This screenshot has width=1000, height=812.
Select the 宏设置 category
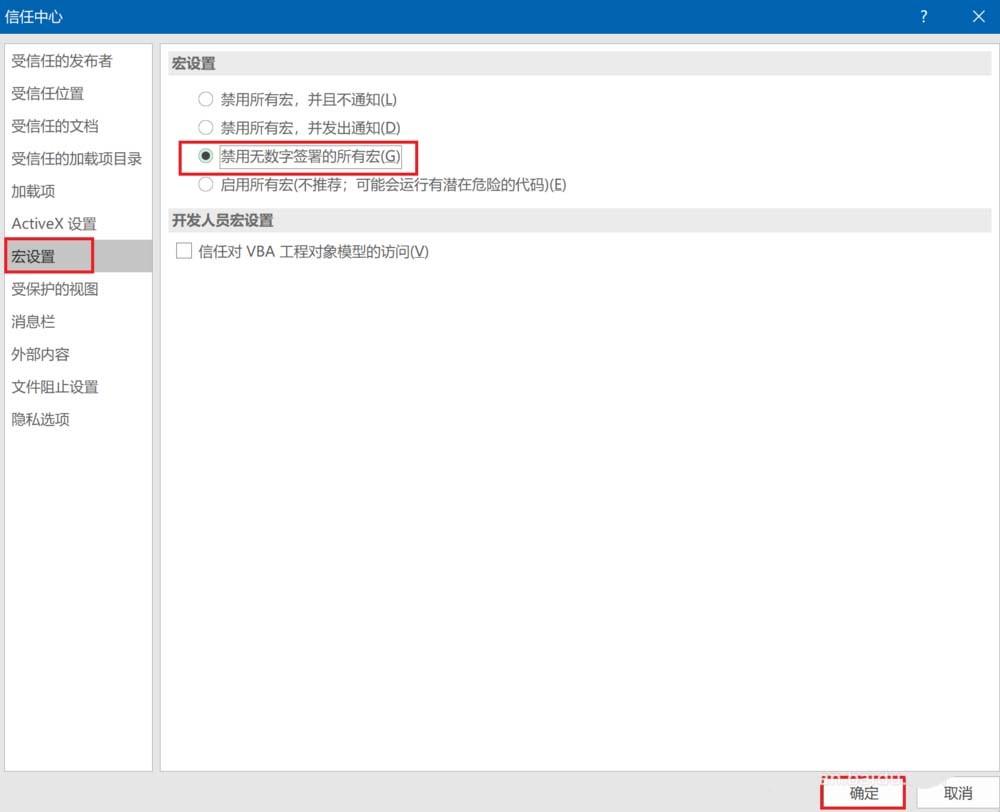pyautogui.click(x=38, y=256)
